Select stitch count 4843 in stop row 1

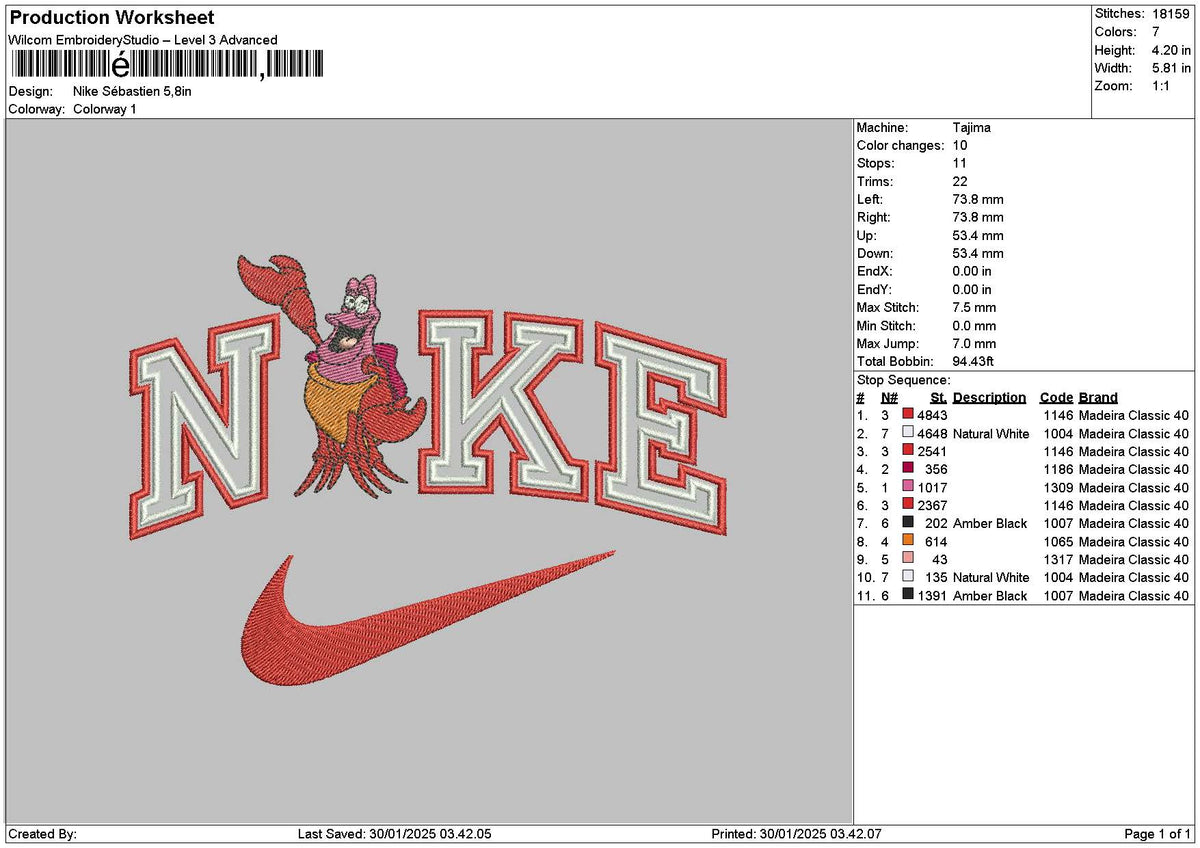click(932, 416)
